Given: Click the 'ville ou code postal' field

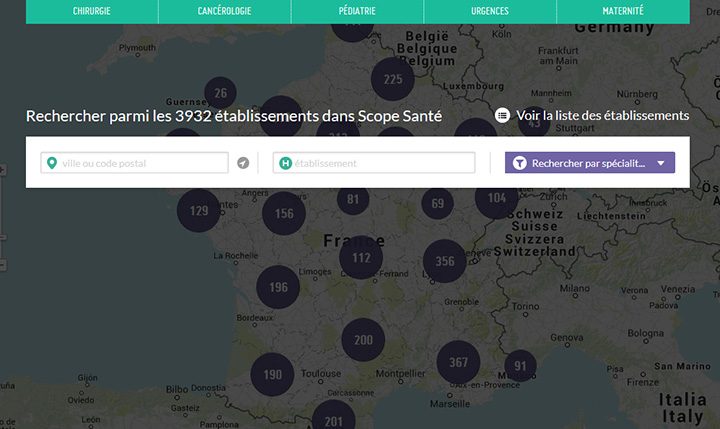Looking at the screenshot, I should click(135, 163).
